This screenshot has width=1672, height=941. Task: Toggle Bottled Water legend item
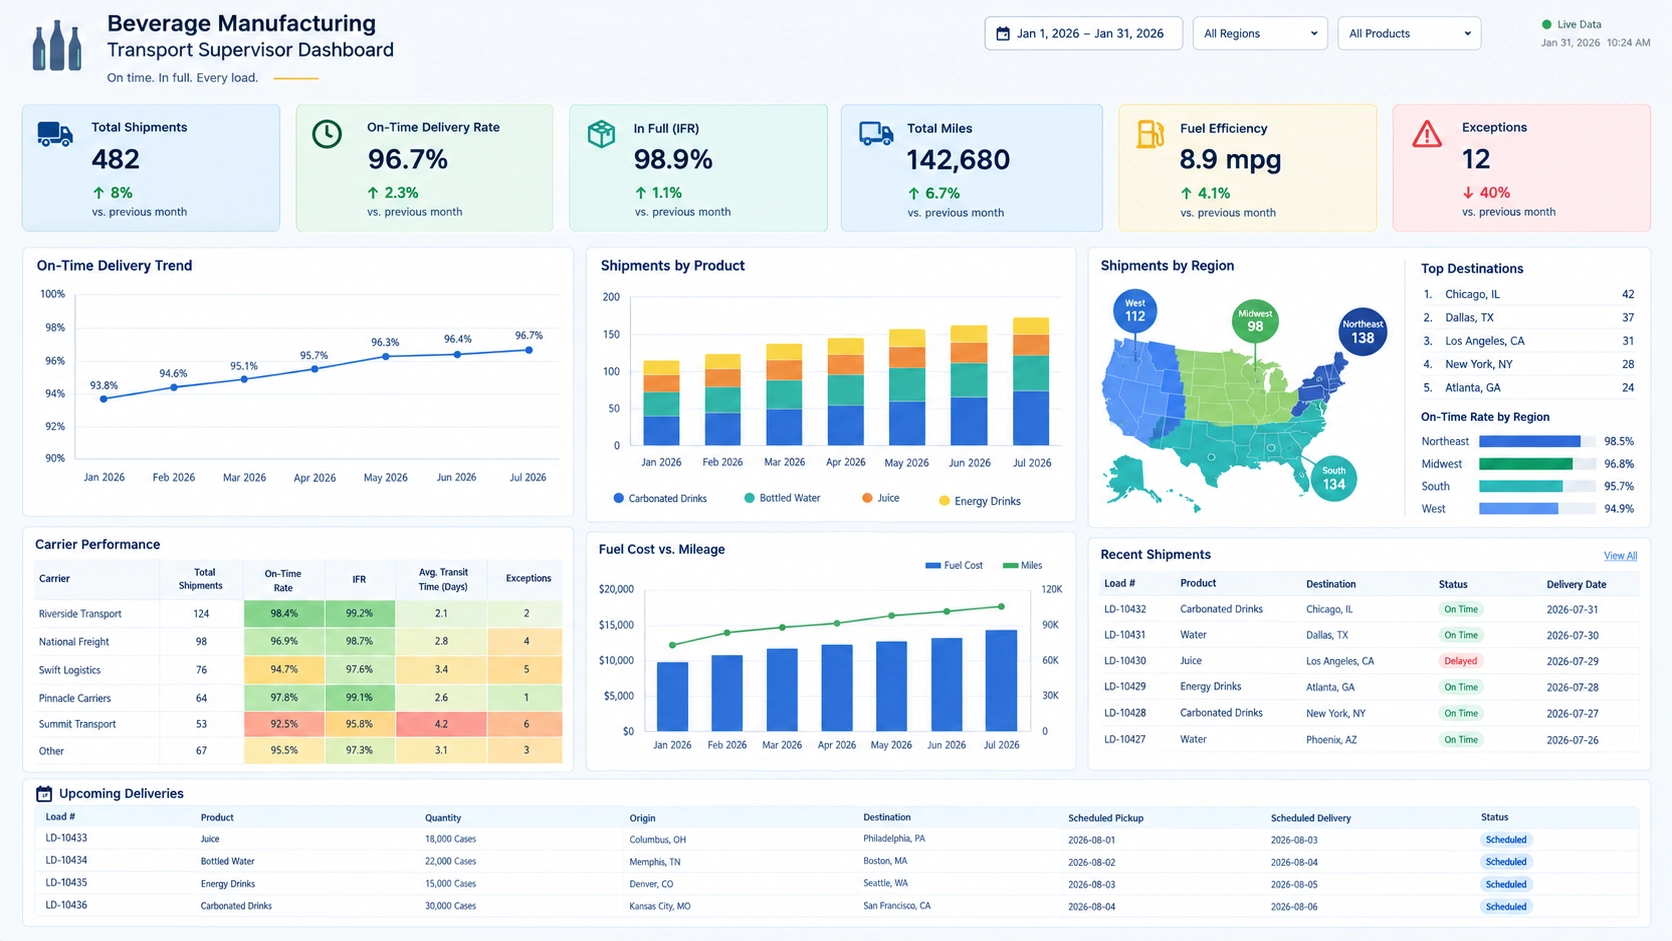click(782, 498)
